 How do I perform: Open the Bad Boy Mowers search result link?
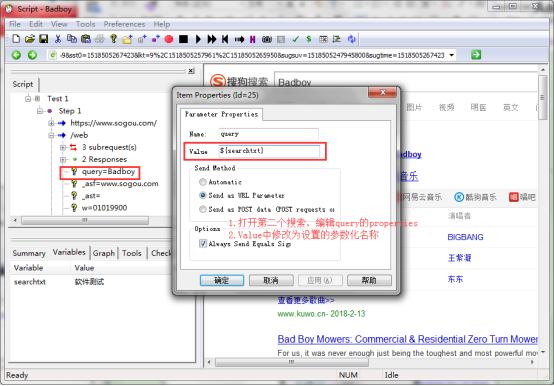(x=407, y=339)
